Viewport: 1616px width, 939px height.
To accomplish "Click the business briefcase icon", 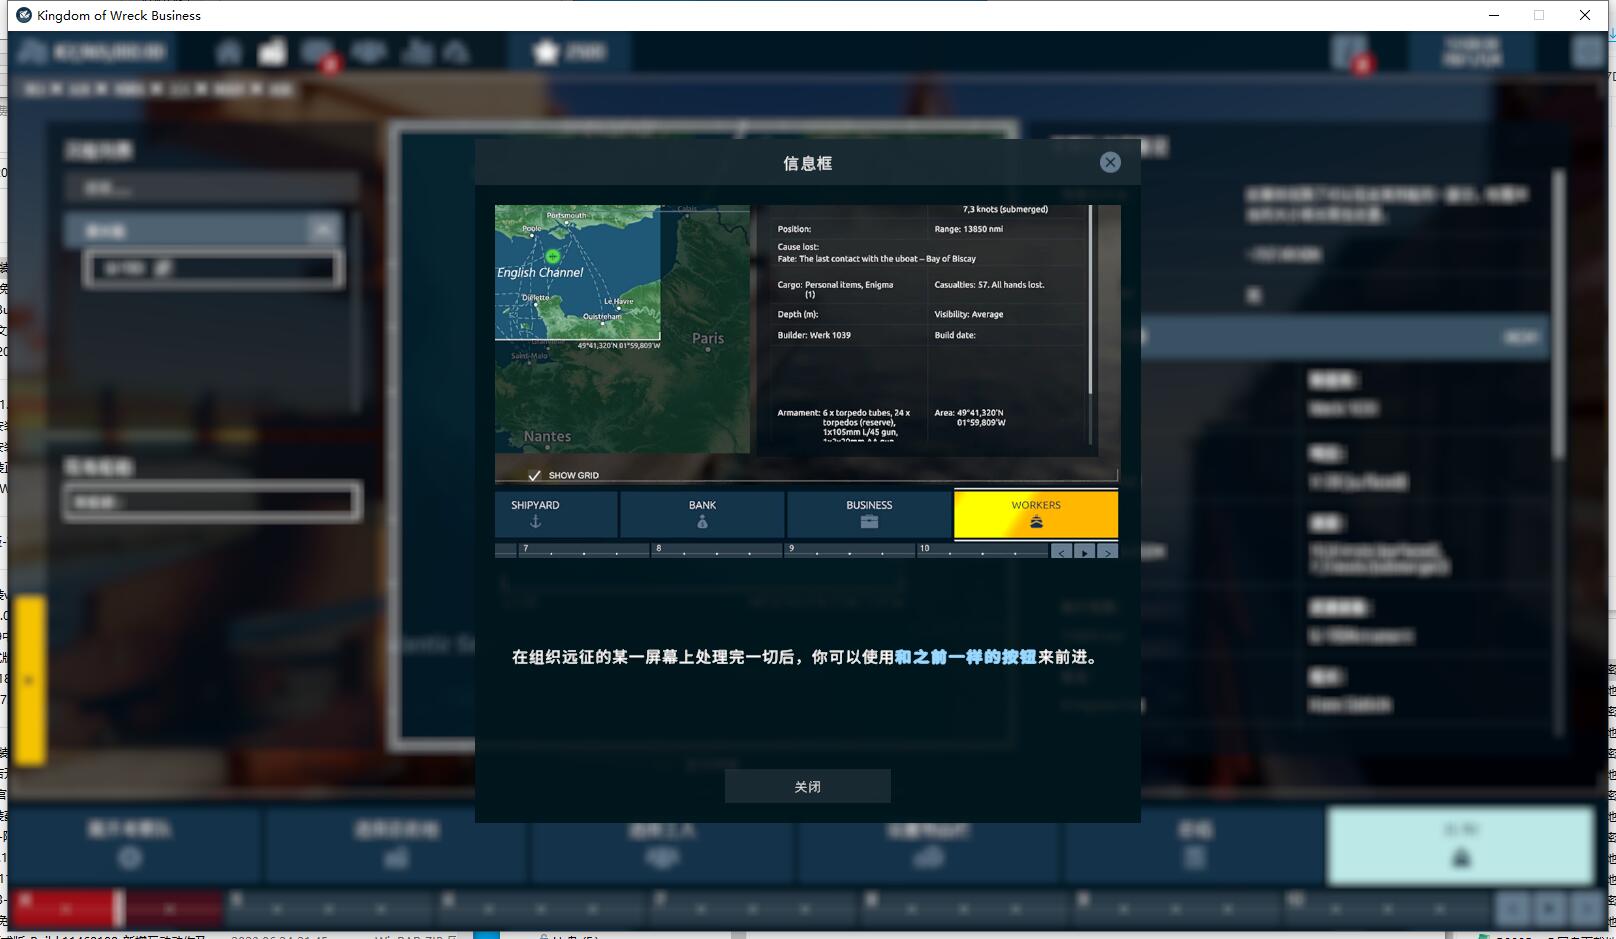I will point(869,522).
